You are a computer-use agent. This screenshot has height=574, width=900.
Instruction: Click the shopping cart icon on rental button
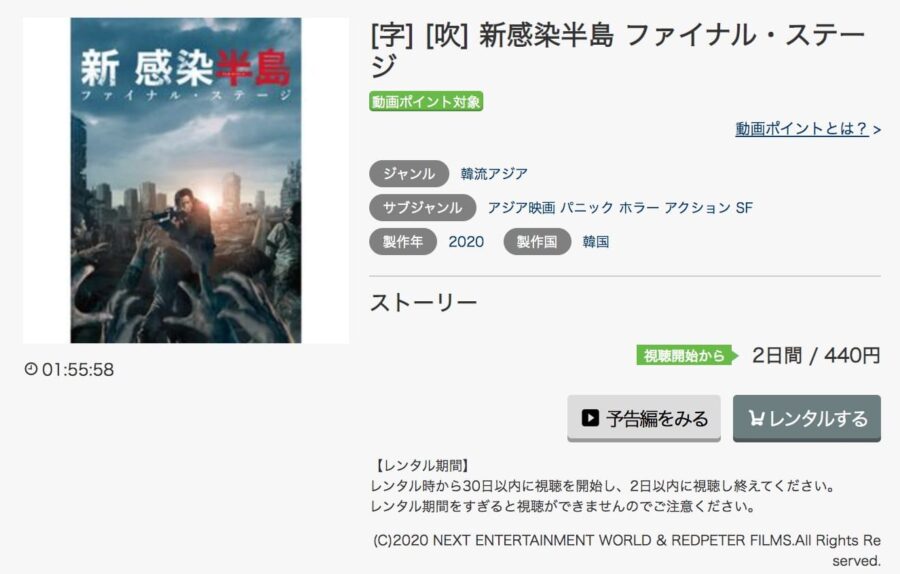point(757,418)
